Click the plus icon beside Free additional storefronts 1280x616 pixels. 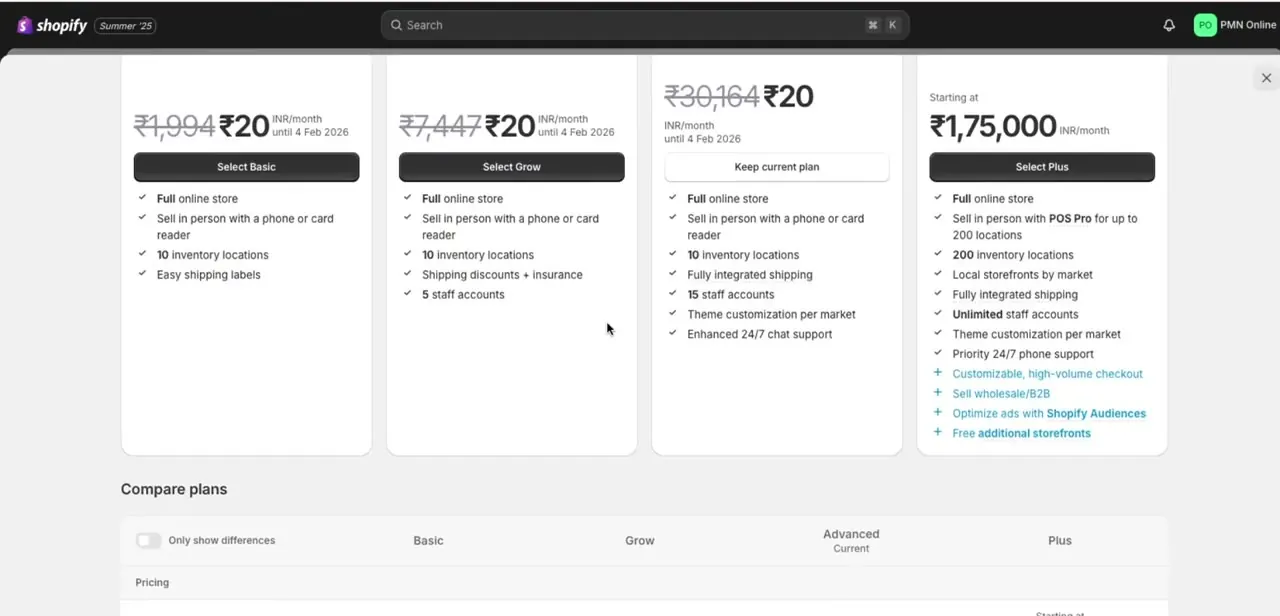tap(937, 433)
